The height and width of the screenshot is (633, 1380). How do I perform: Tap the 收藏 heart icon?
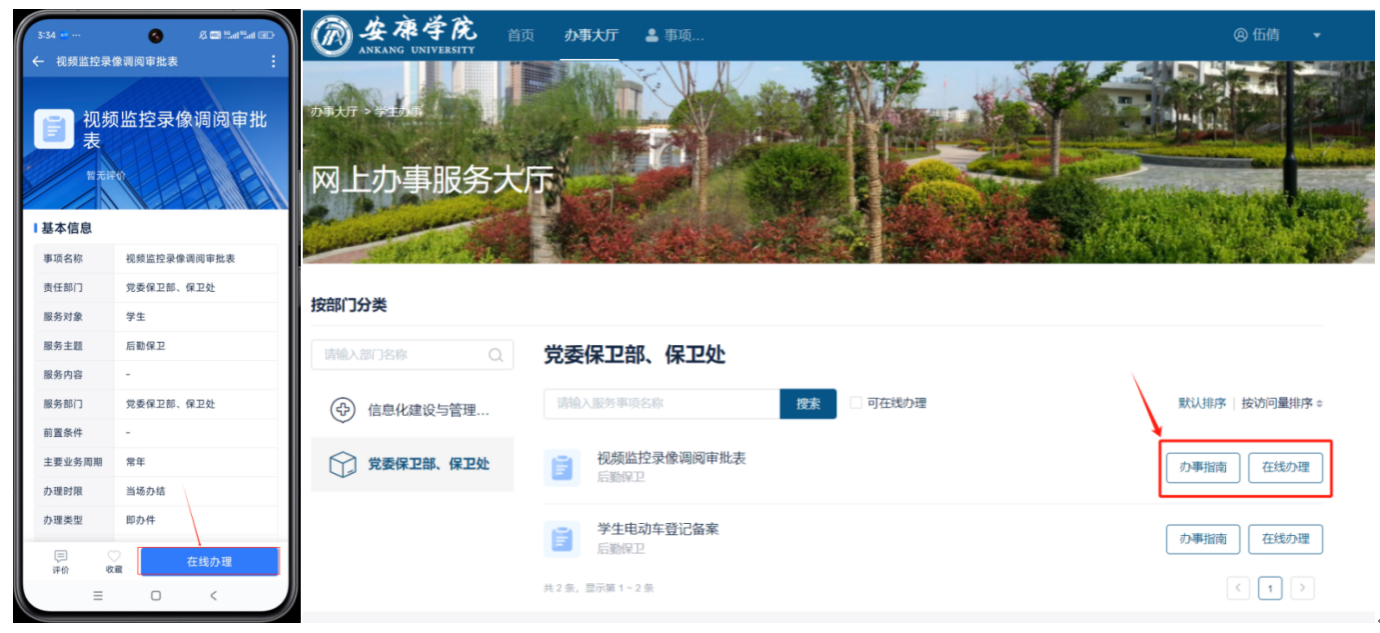click(x=114, y=557)
